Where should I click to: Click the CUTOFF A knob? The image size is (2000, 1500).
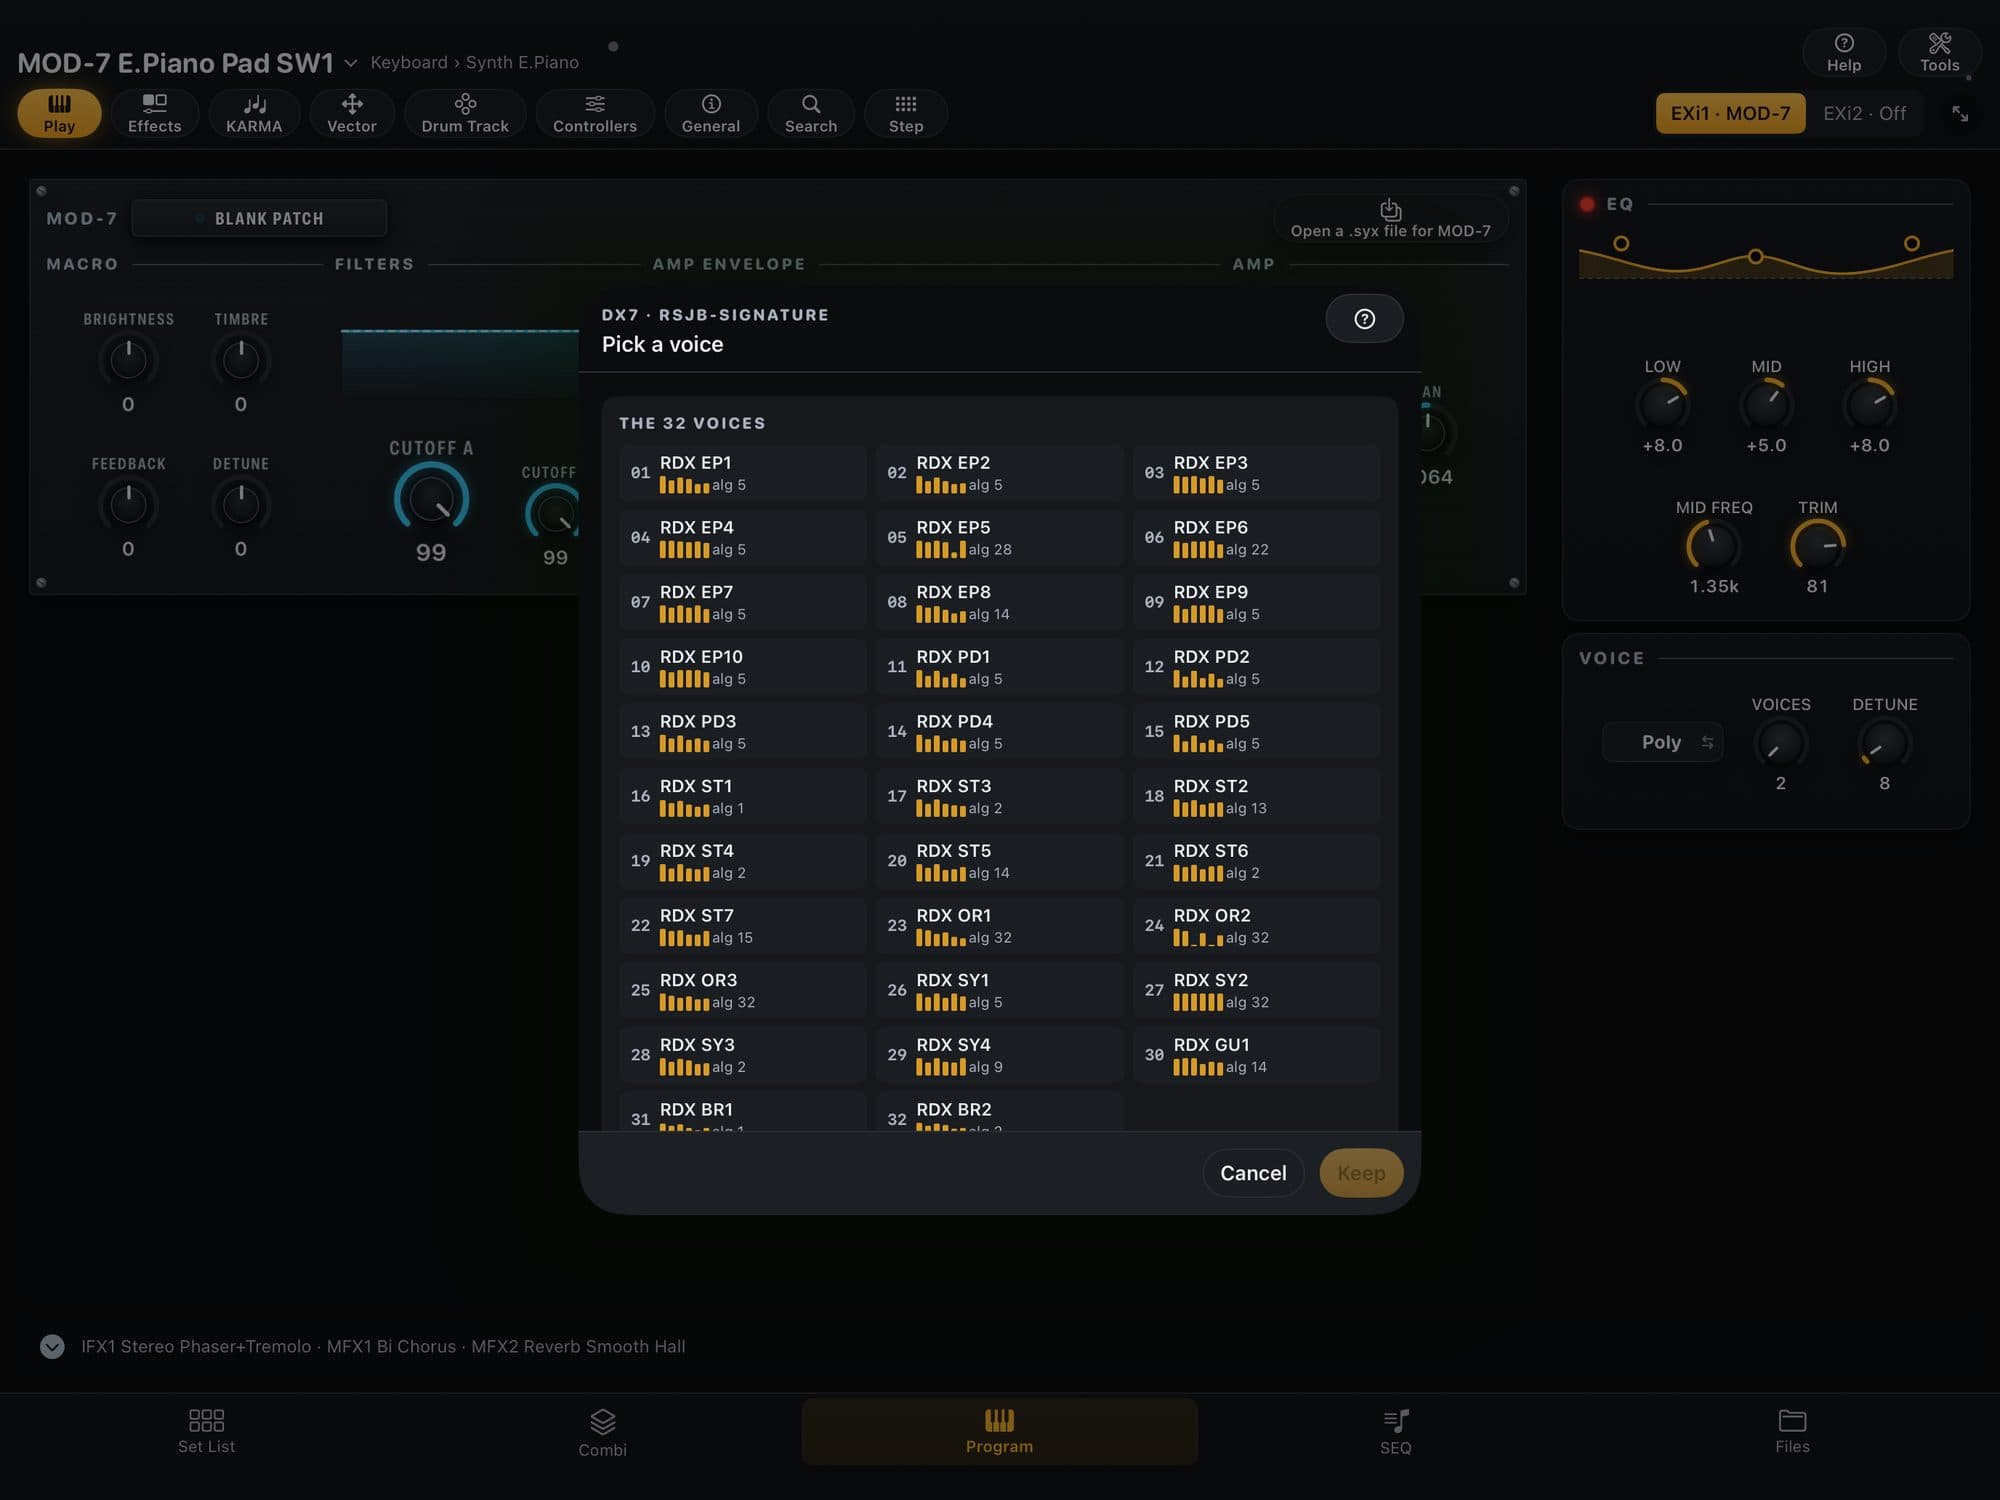[431, 498]
